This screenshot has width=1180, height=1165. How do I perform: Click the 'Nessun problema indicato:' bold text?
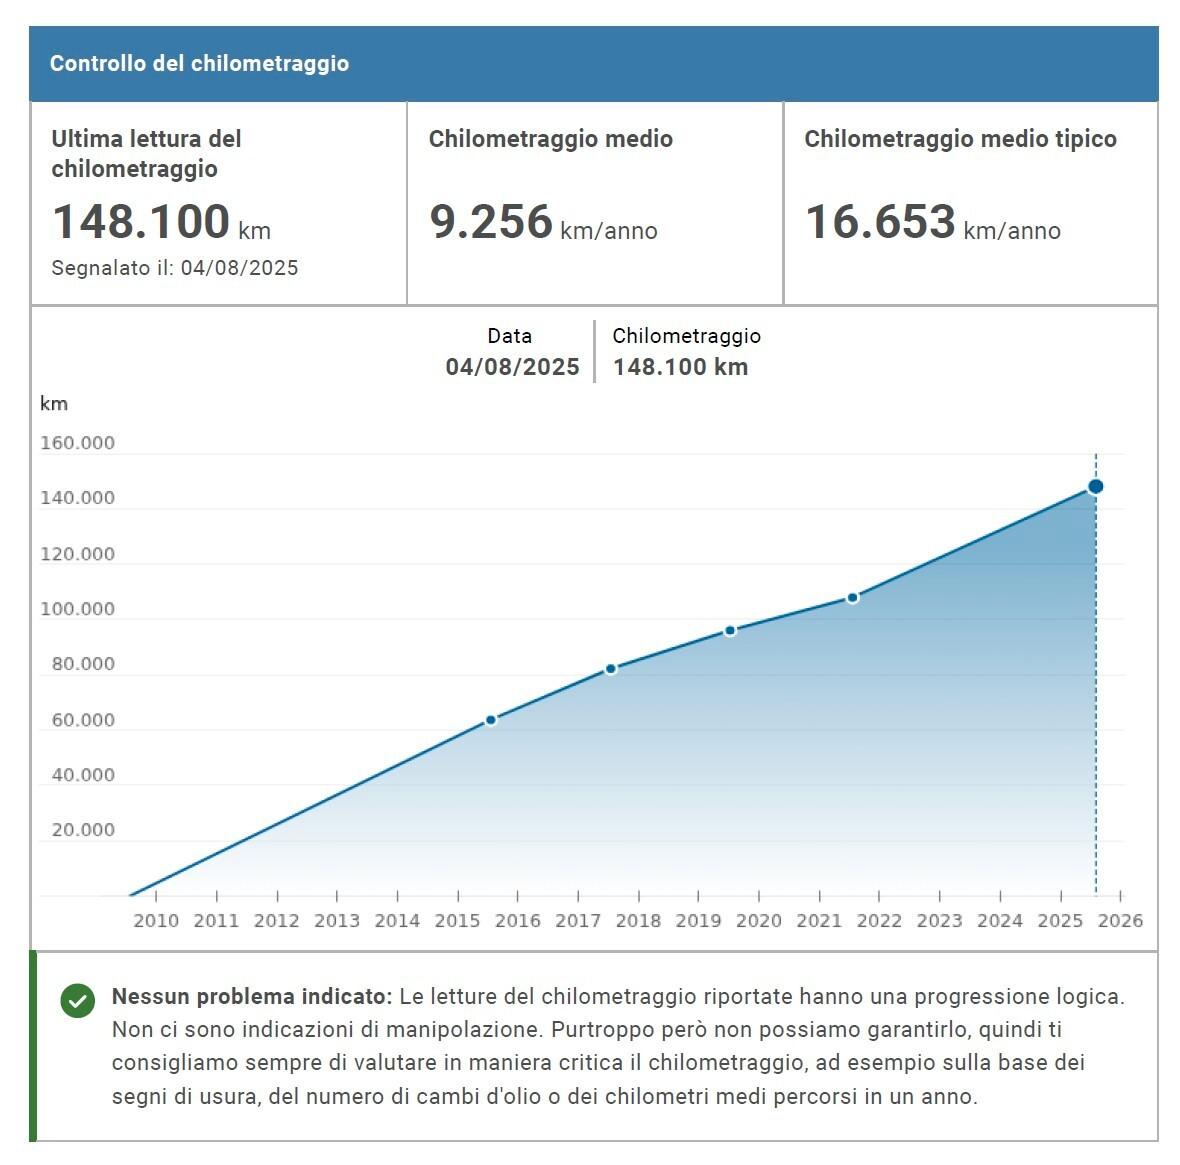coord(251,997)
